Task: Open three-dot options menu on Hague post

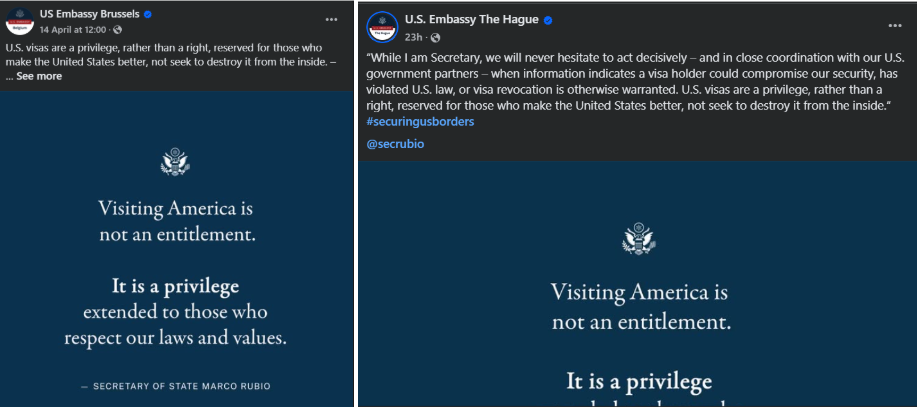Action: 895,26
